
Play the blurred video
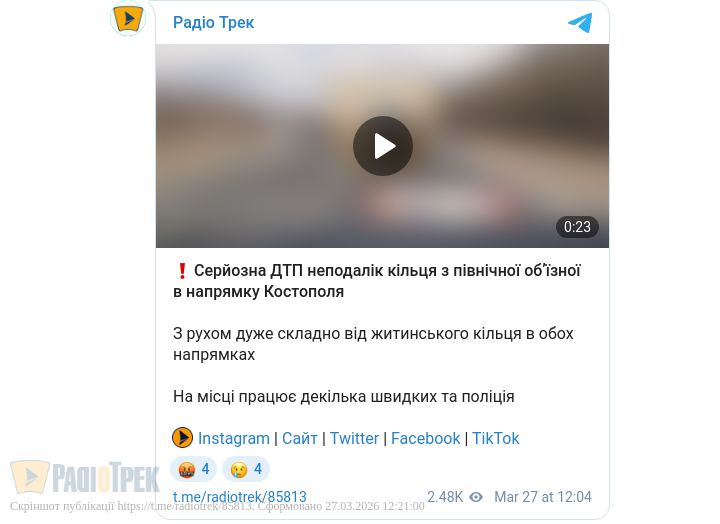pos(382,146)
